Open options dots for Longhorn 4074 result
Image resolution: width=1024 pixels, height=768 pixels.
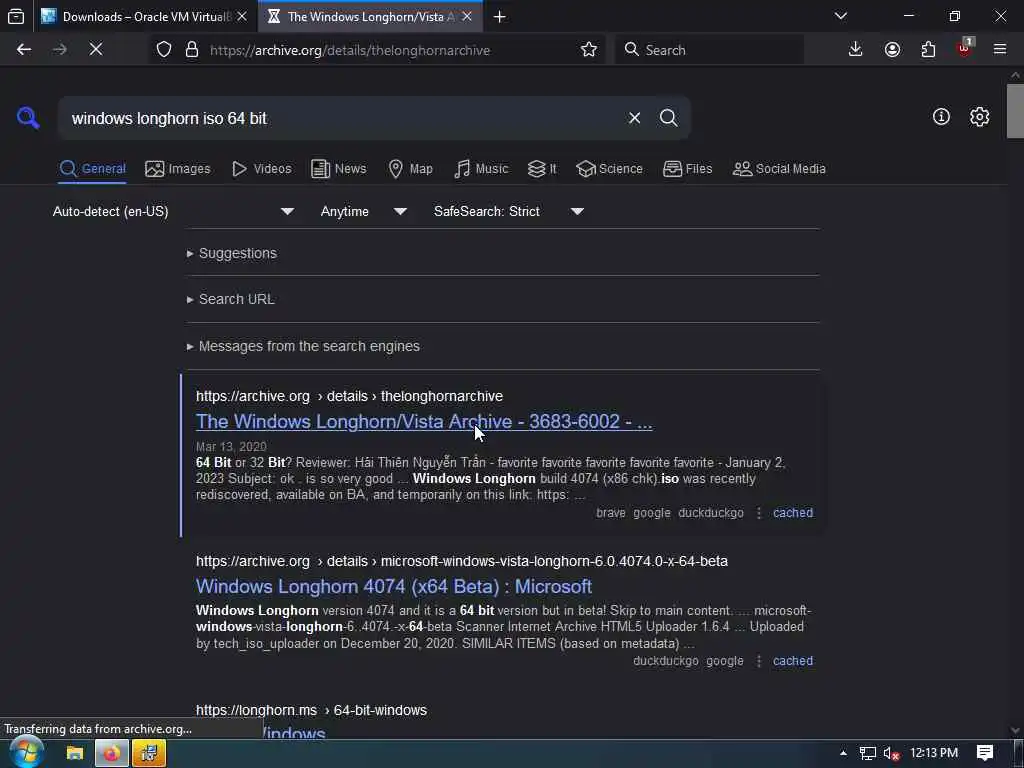click(758, 660)
